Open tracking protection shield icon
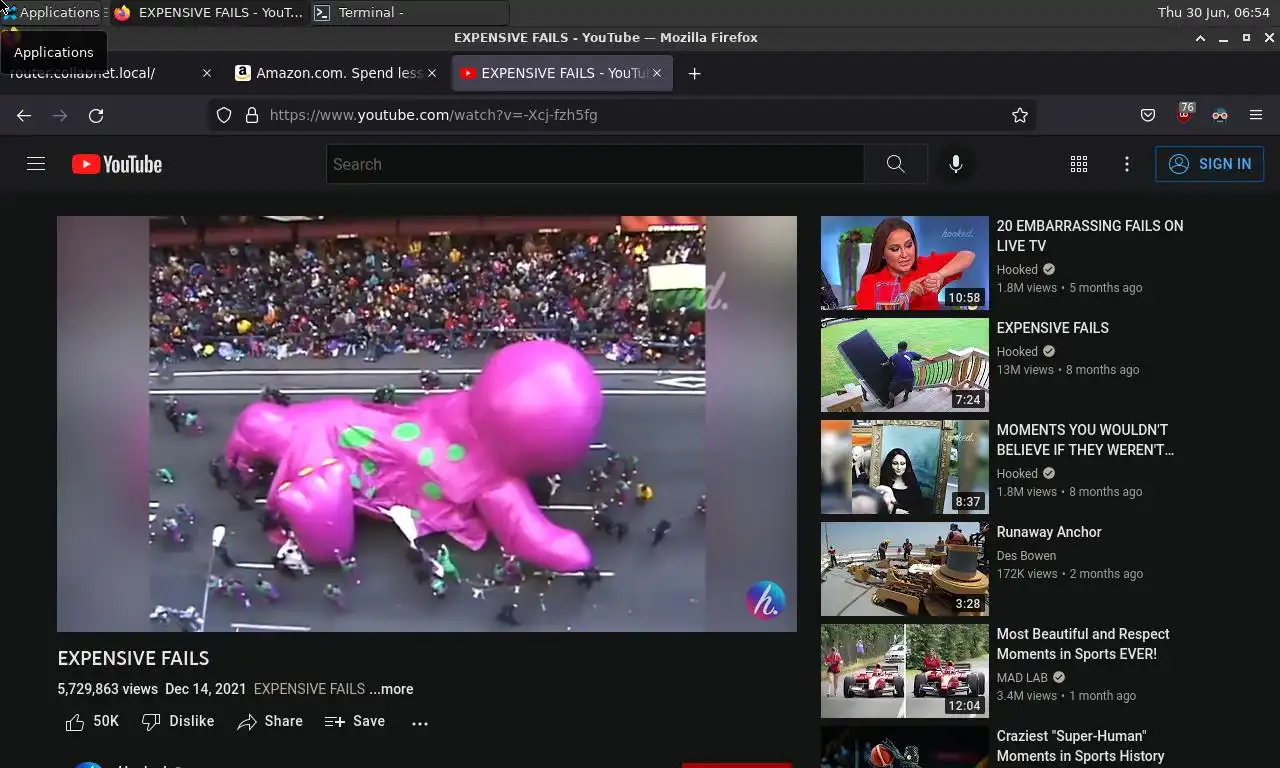This screenshot has width=1280, height=768. 224,115
